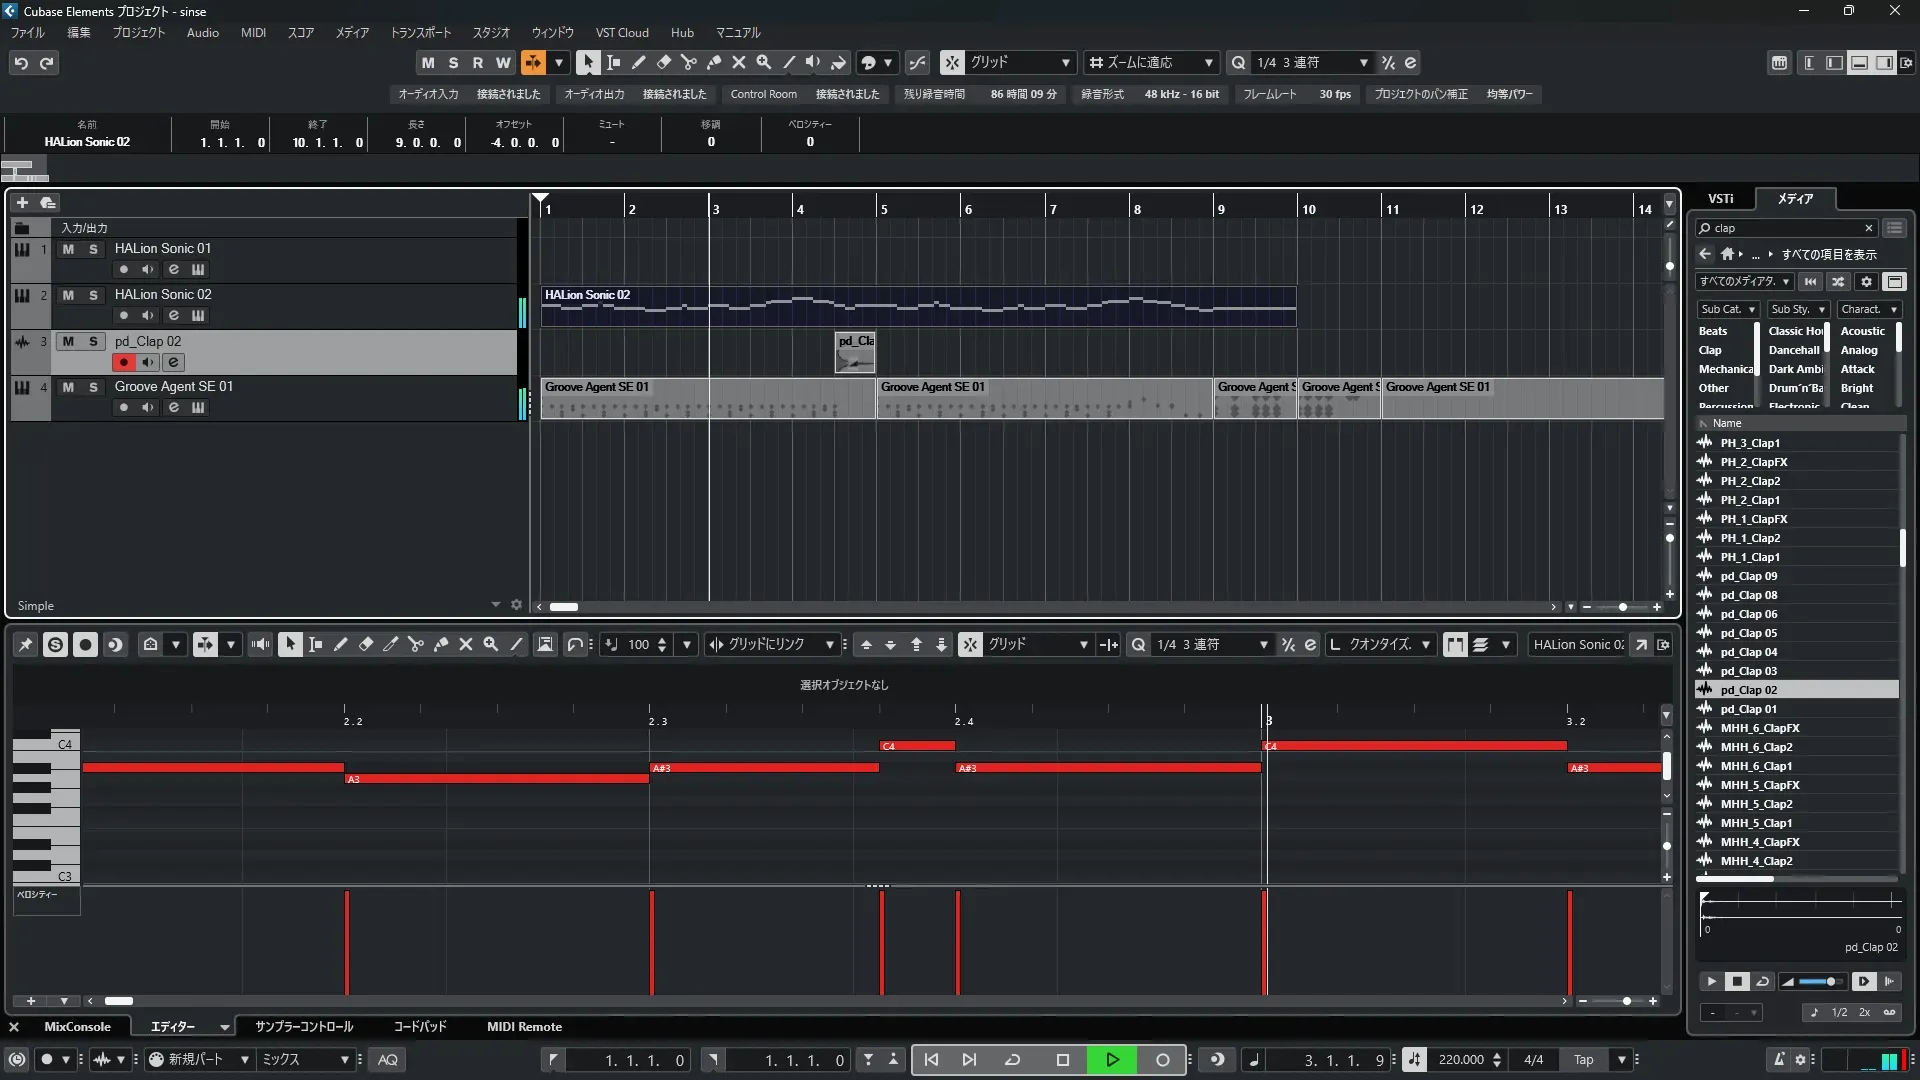Screen dimensions: 1920x1080
Task: Solo the Groove Agent SE 01 track
Action: coord(93,387)
